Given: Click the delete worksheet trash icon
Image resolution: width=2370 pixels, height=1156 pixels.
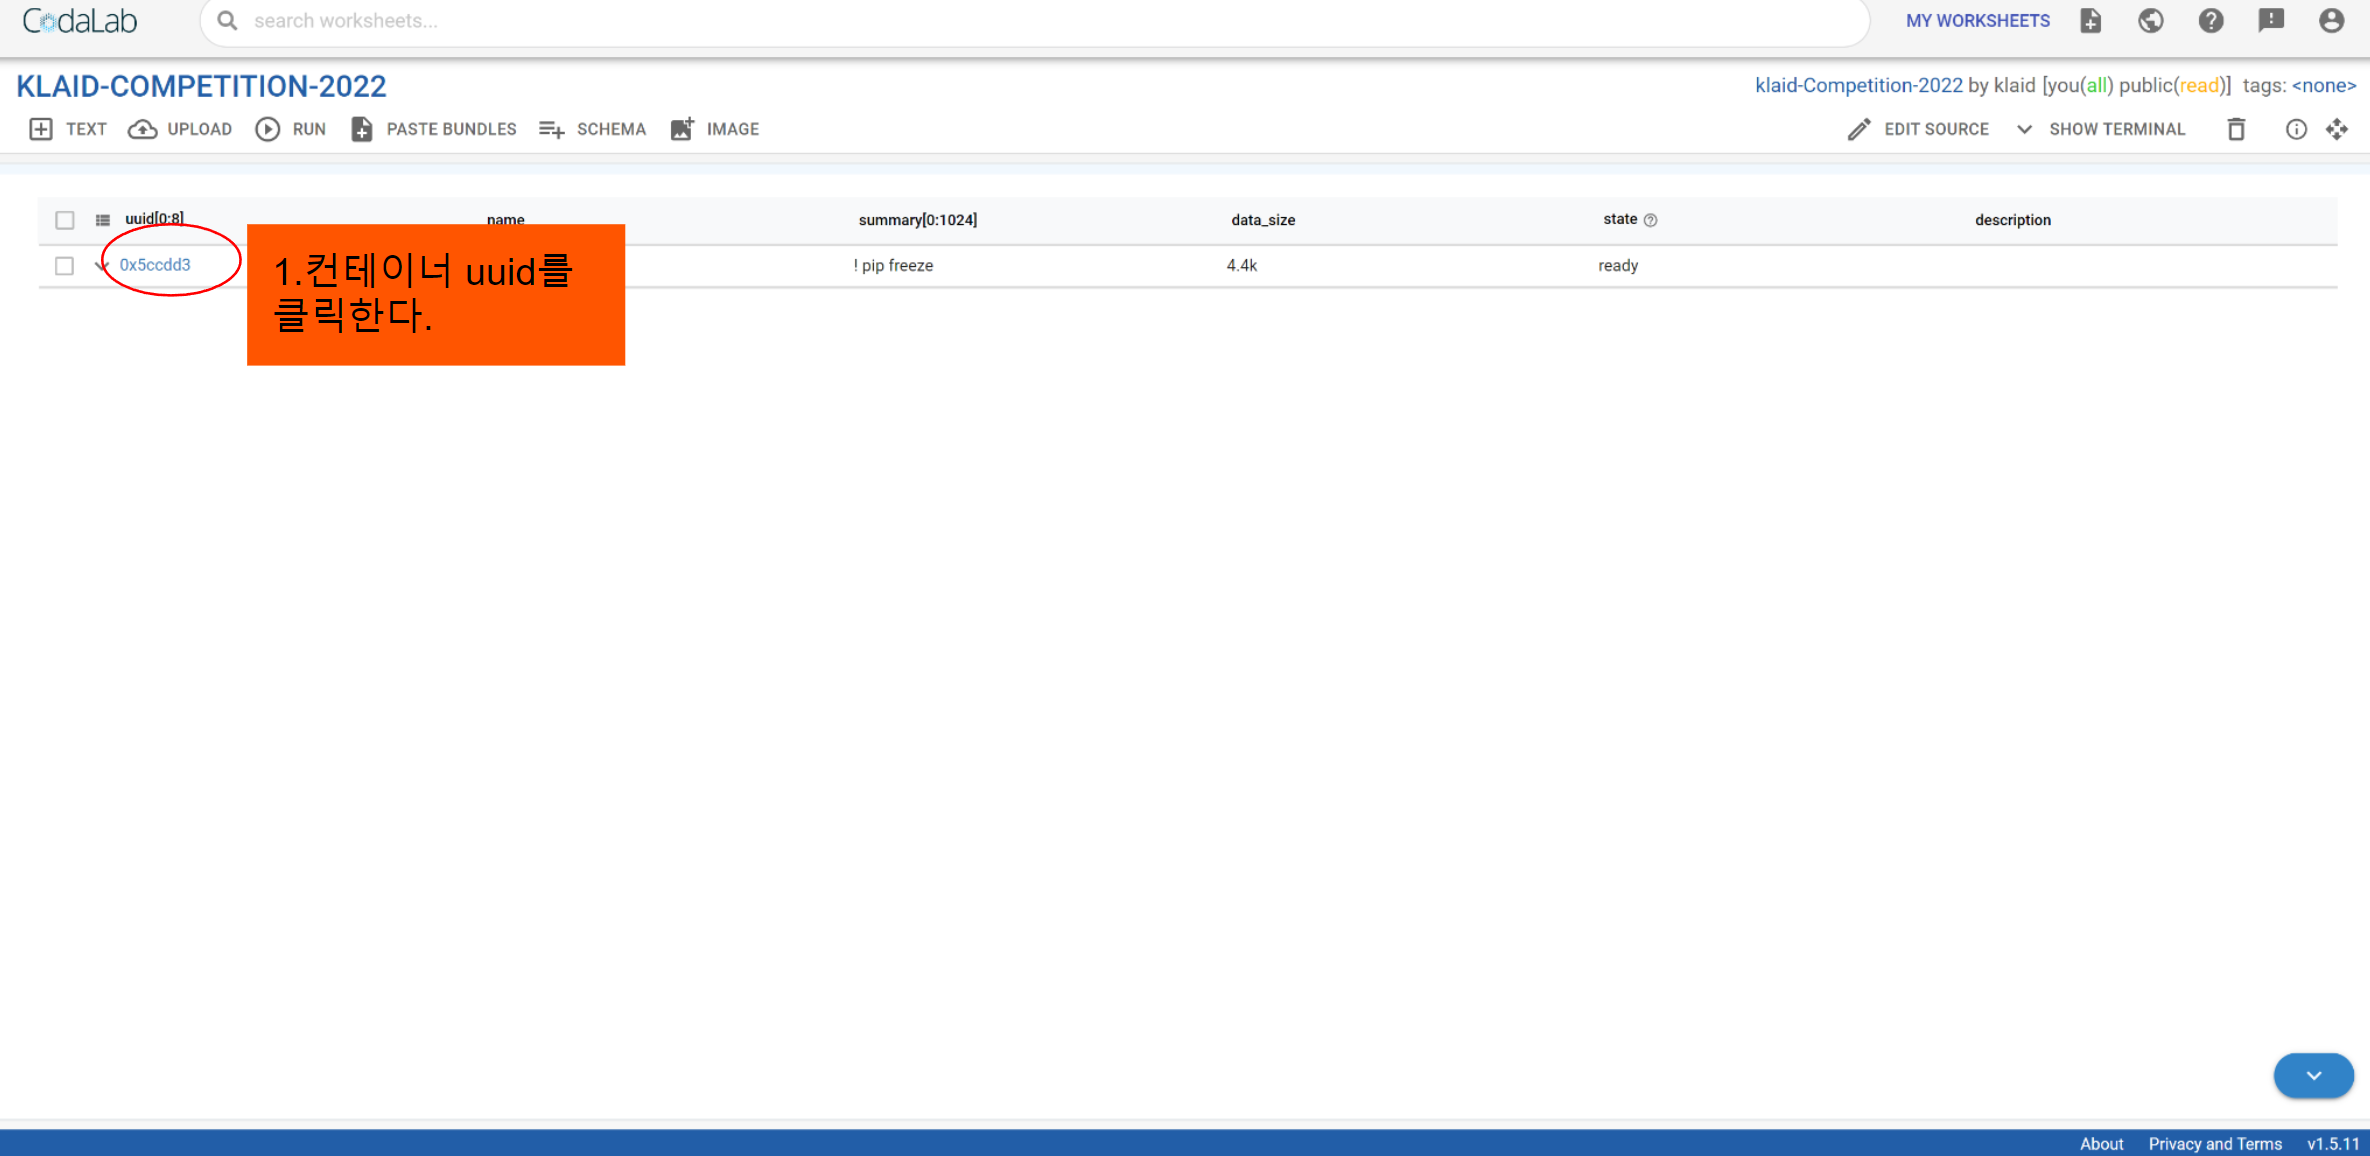Looking at the screenshot, I should tap(2237, 129).
